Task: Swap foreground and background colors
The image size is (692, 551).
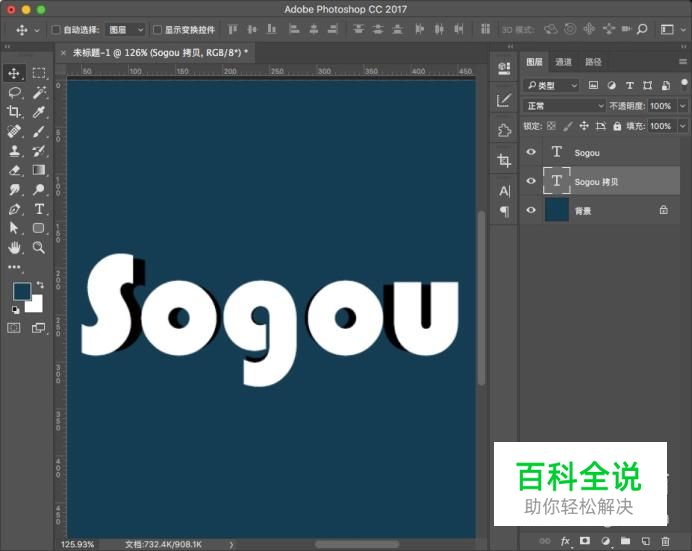Action: [x=40, y=285]
